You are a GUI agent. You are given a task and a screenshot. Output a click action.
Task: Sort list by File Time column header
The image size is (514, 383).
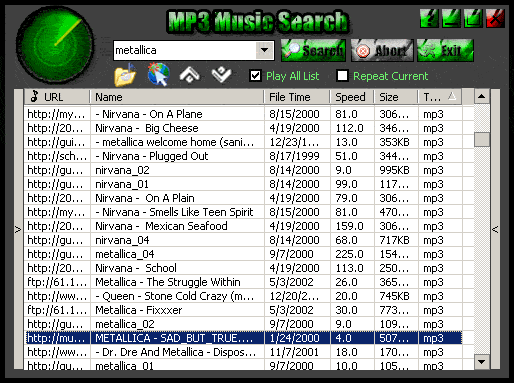(297, 97)
